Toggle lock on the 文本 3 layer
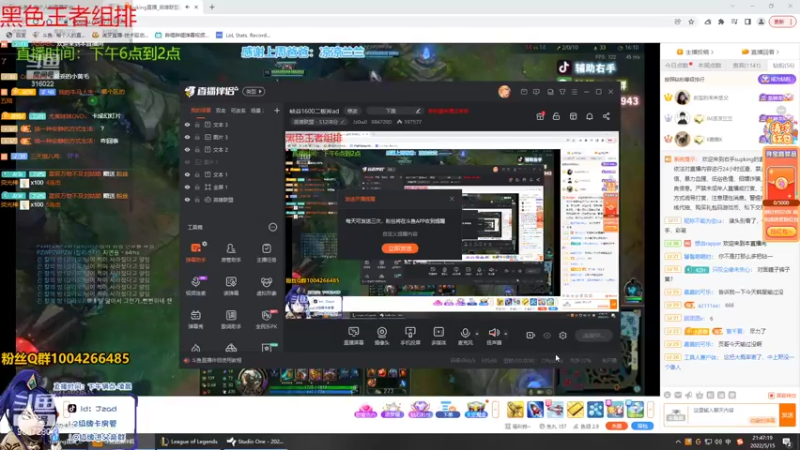This screenshot has height=450, width=800. click(197, 124)
